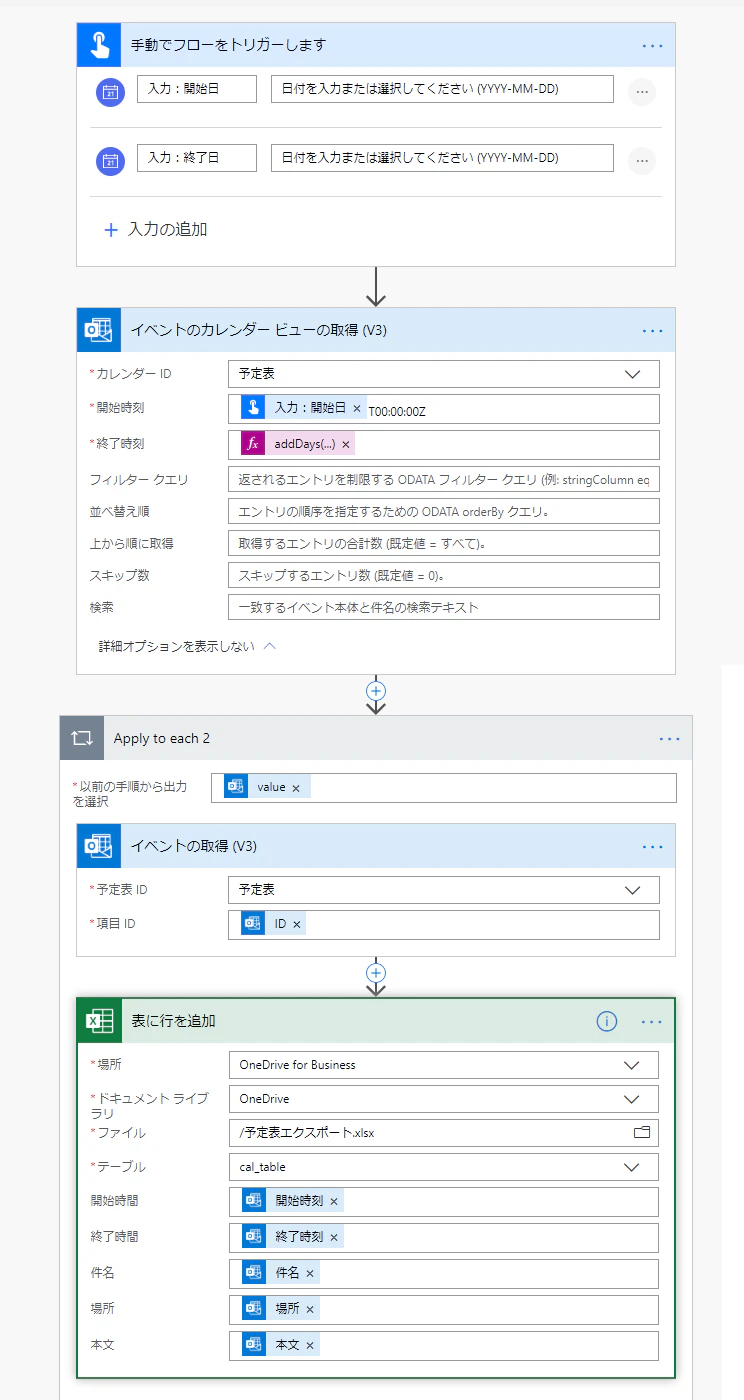This screenshot has width=744, height=1400.
Task: Click the info icon on 表に行を追加
Action: click(606, 1021)
